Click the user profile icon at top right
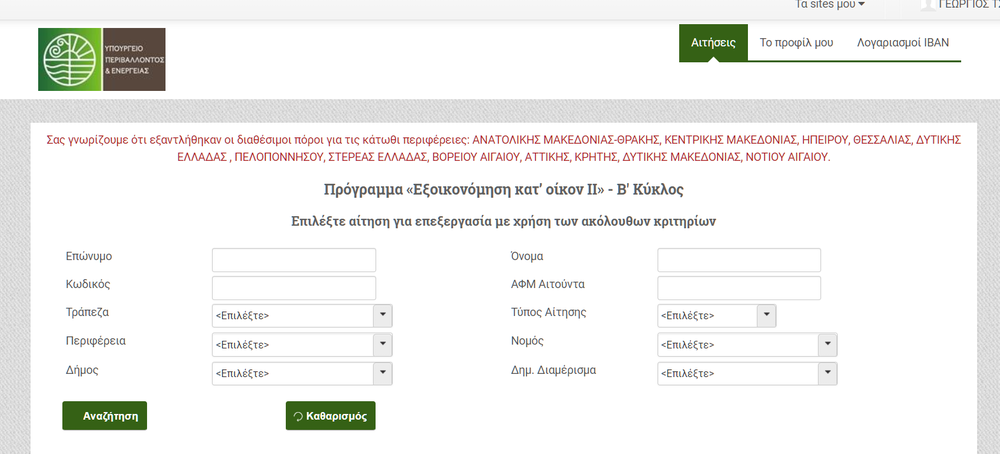The image size is (1000, 454). tap(927, 5)
